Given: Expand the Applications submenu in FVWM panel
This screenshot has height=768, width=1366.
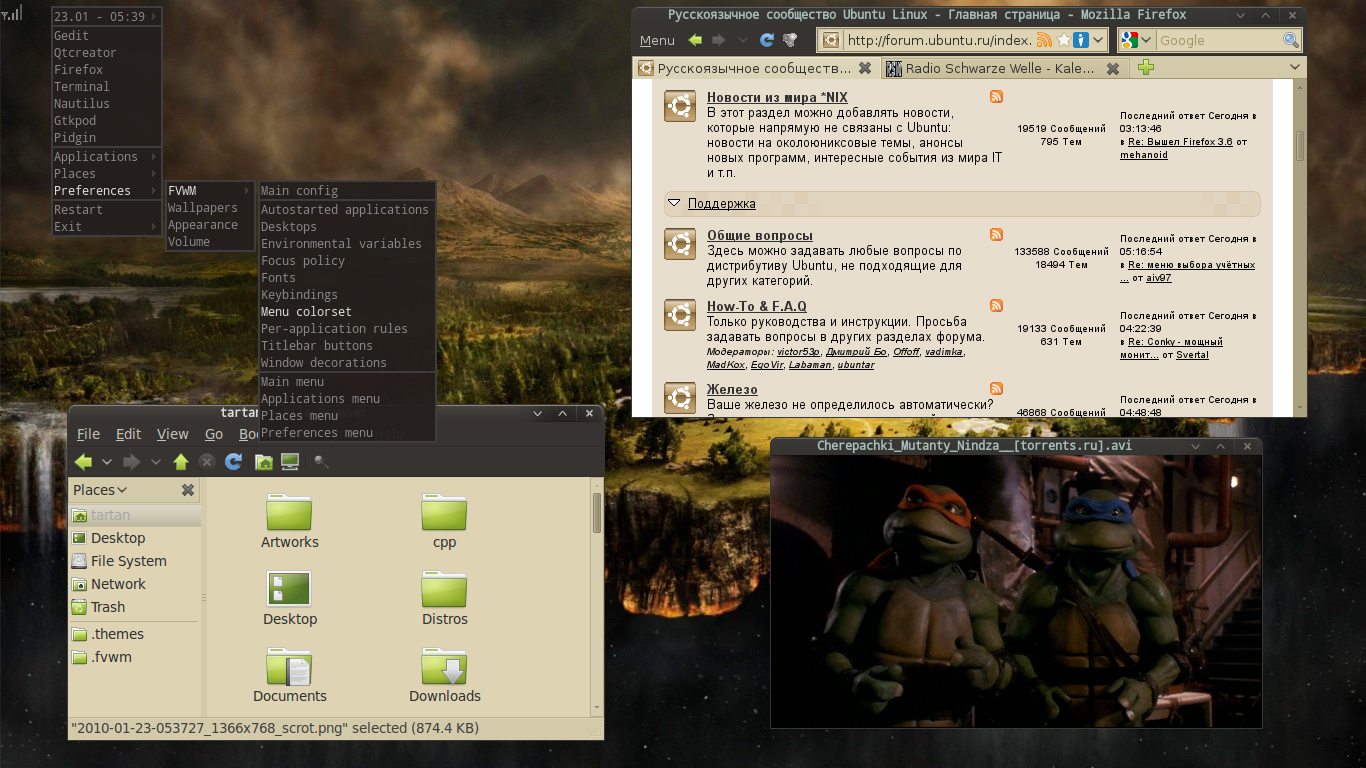Looking at the screenshot, I should point(107,157).
